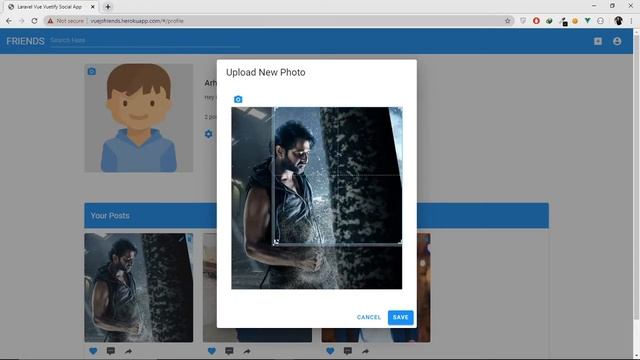Click the FRIENDS logo
The image size is (640, 360).
tap(25, 41)
